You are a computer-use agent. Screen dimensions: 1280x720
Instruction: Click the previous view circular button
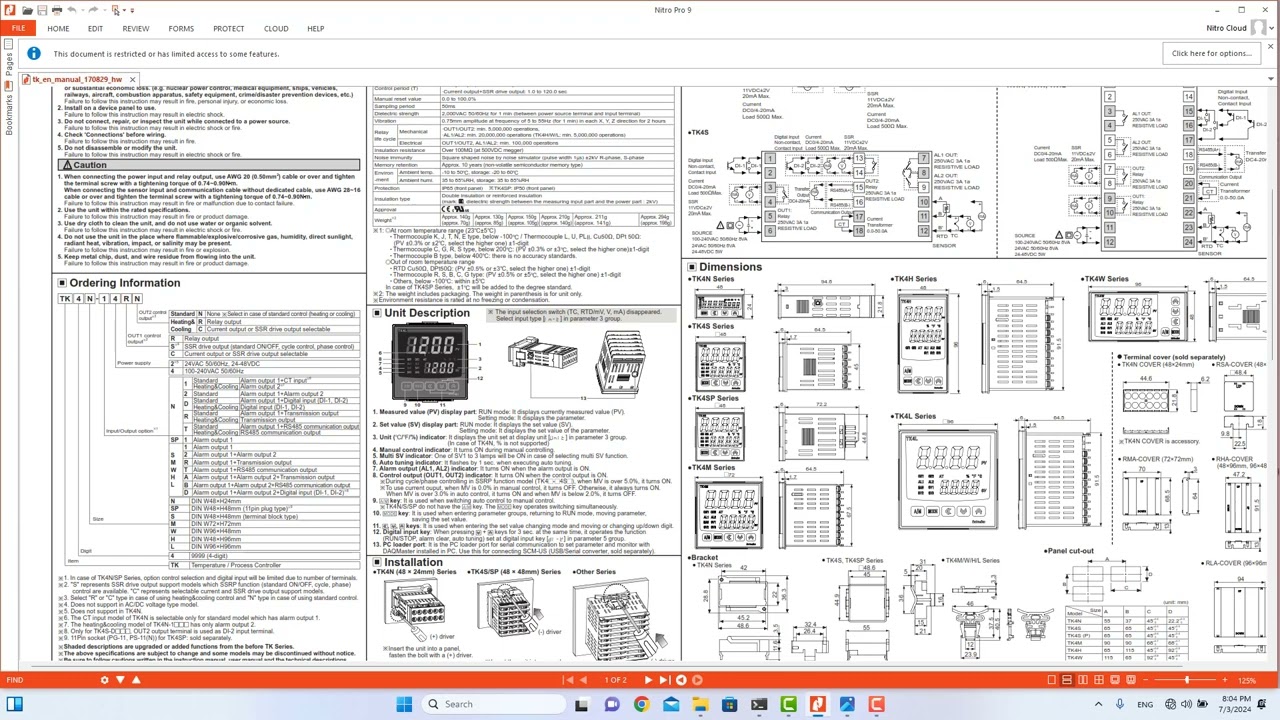[681, 680]
